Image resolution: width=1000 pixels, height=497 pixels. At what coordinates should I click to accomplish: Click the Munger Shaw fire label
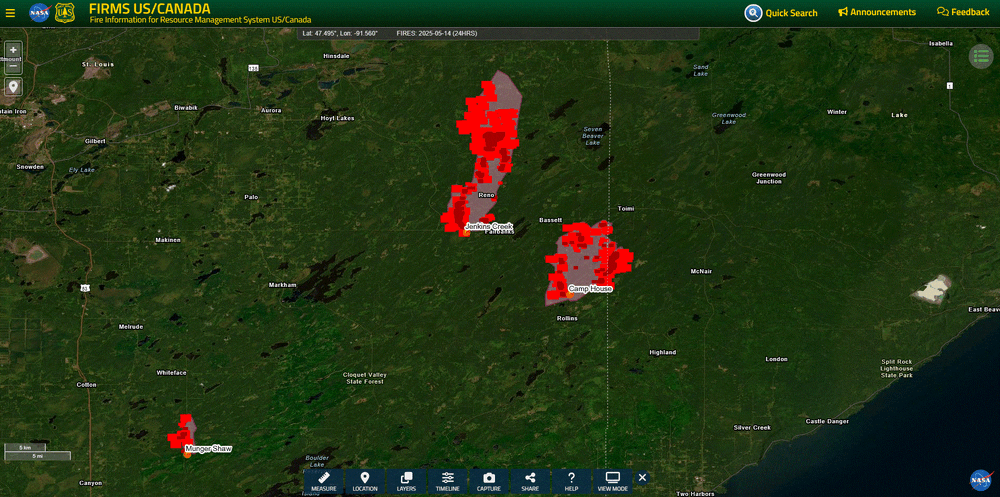pos(209,449)
